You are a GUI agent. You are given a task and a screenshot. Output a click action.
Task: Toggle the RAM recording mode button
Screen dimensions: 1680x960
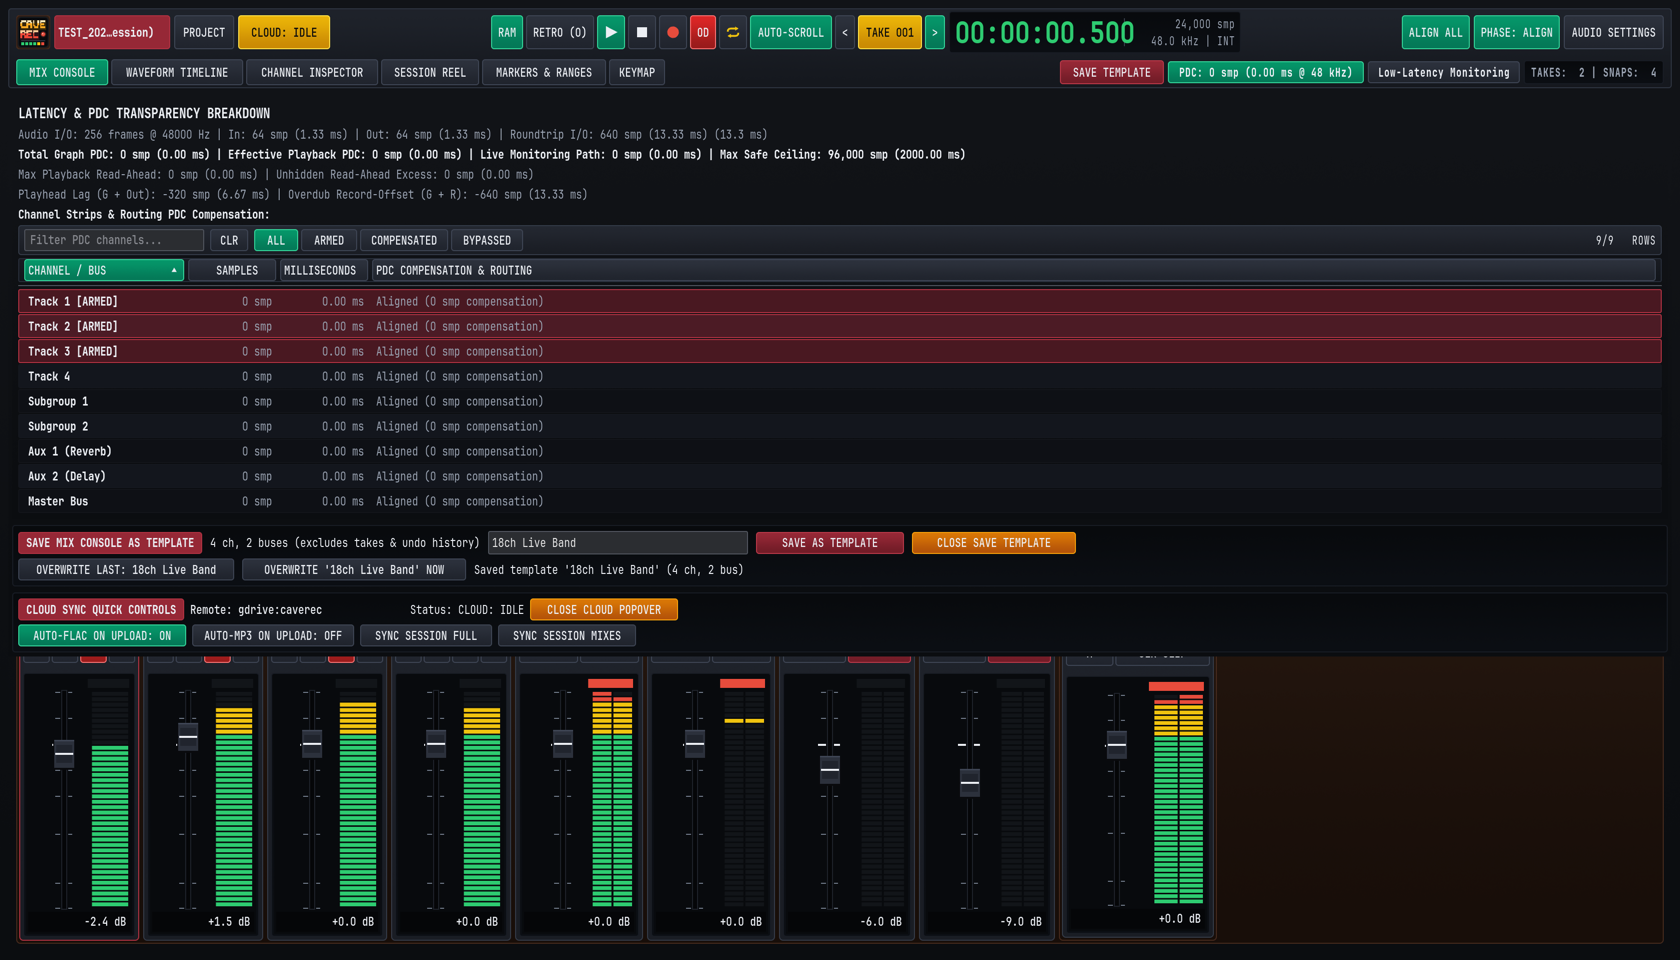click(x=507, y=32)
